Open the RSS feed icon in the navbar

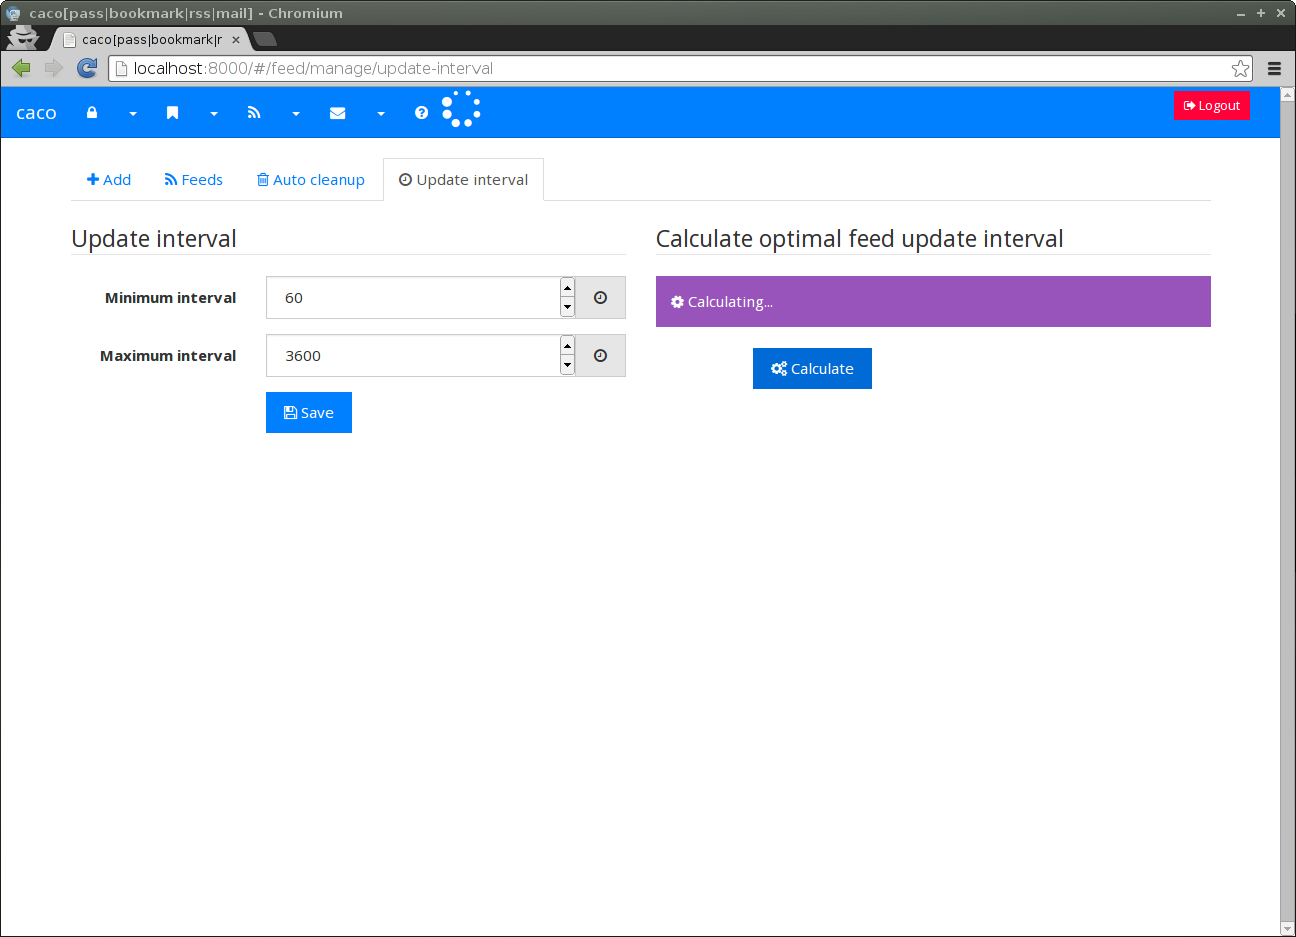[254, 113]
